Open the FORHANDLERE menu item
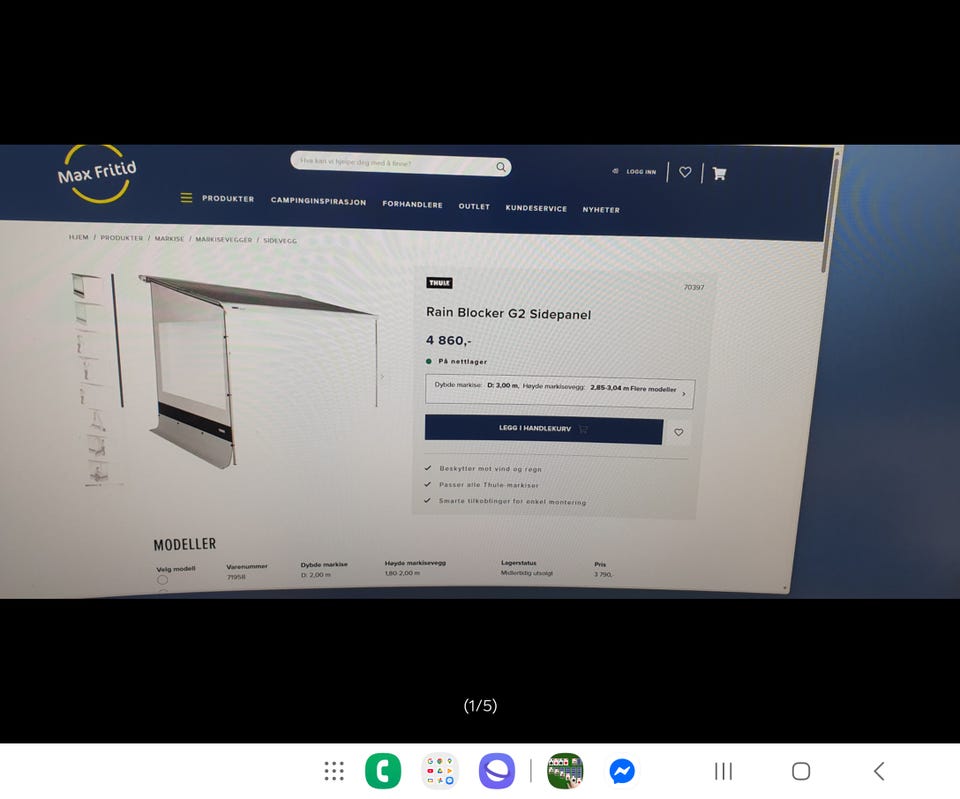Image resolution: width=960 pixels, height=799 pixels. click(412, 204)
